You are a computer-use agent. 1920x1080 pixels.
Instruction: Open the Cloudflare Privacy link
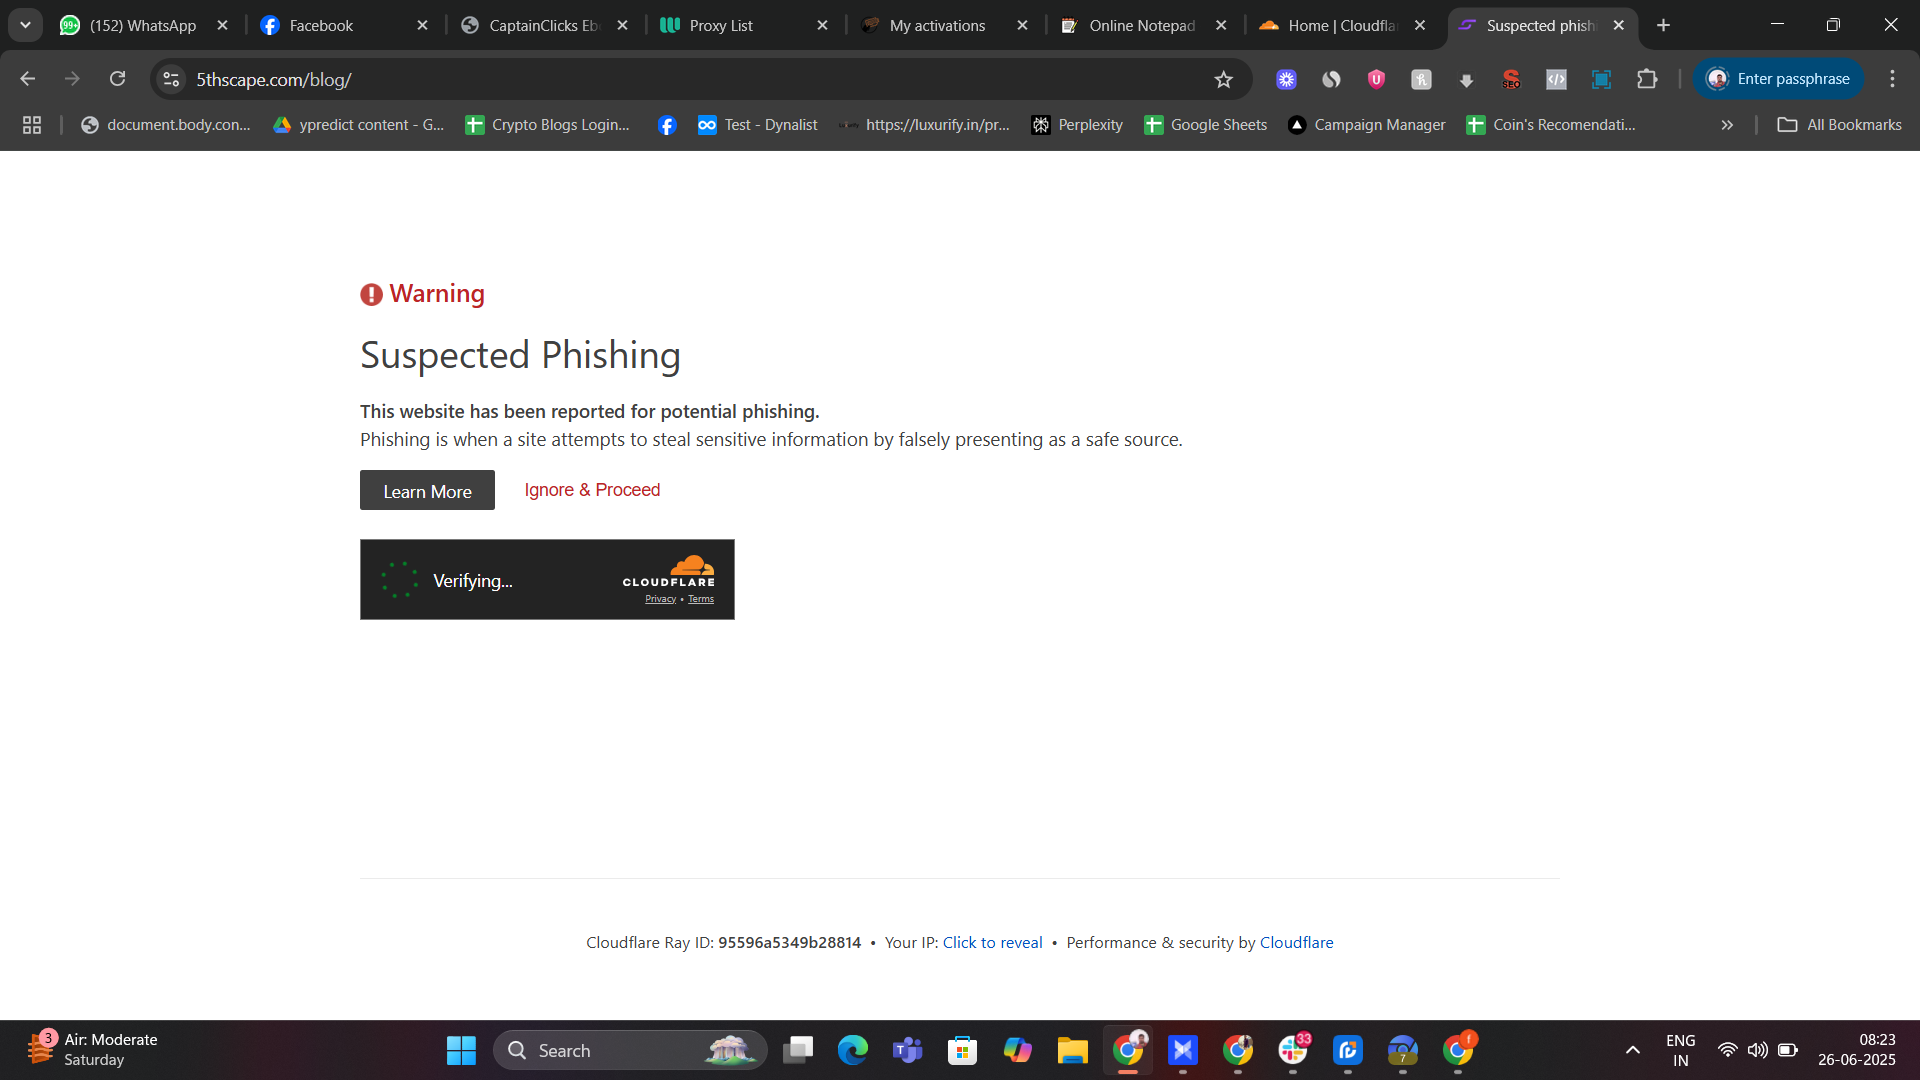(x=660, y=599)
